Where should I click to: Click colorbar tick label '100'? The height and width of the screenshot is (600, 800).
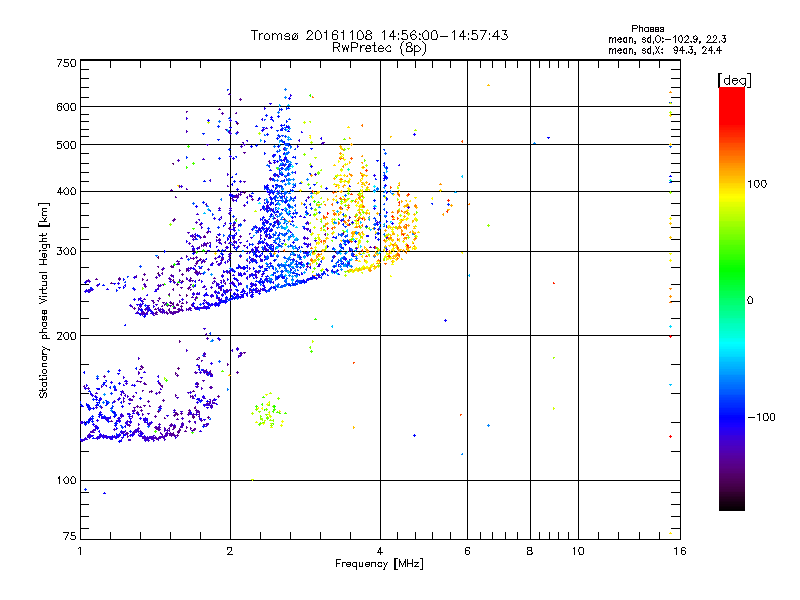click(757, 184)
